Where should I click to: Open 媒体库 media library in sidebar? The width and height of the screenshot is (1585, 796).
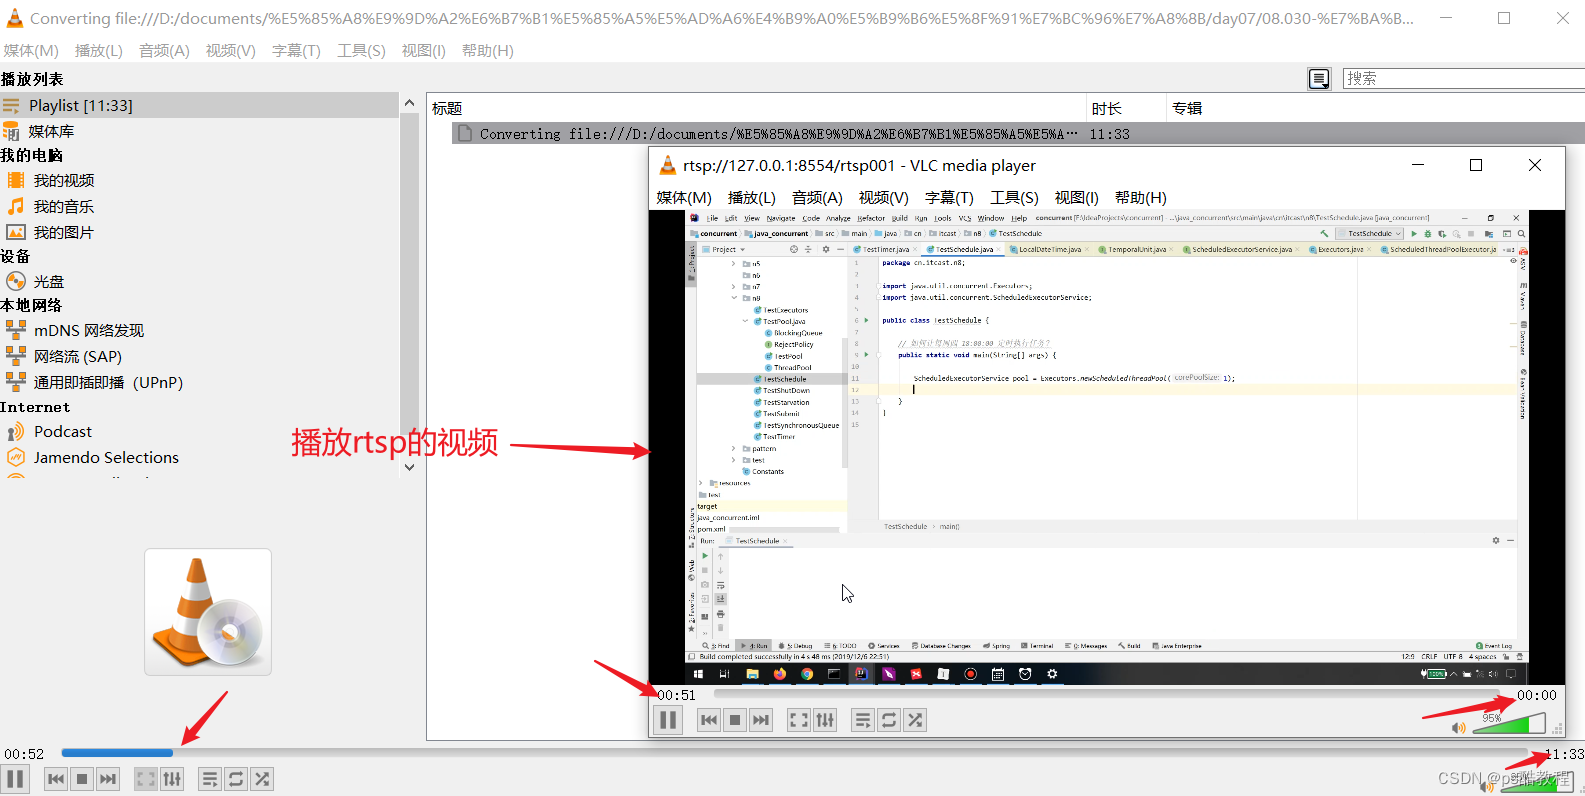pyautogui.click(x=51, y=131)
